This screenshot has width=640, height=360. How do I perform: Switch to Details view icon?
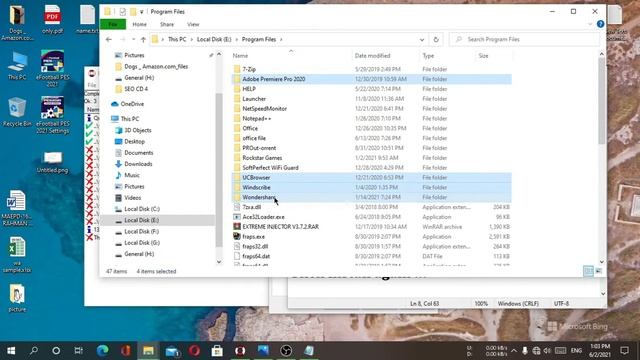pyautogui.click(x=588, y=271)
